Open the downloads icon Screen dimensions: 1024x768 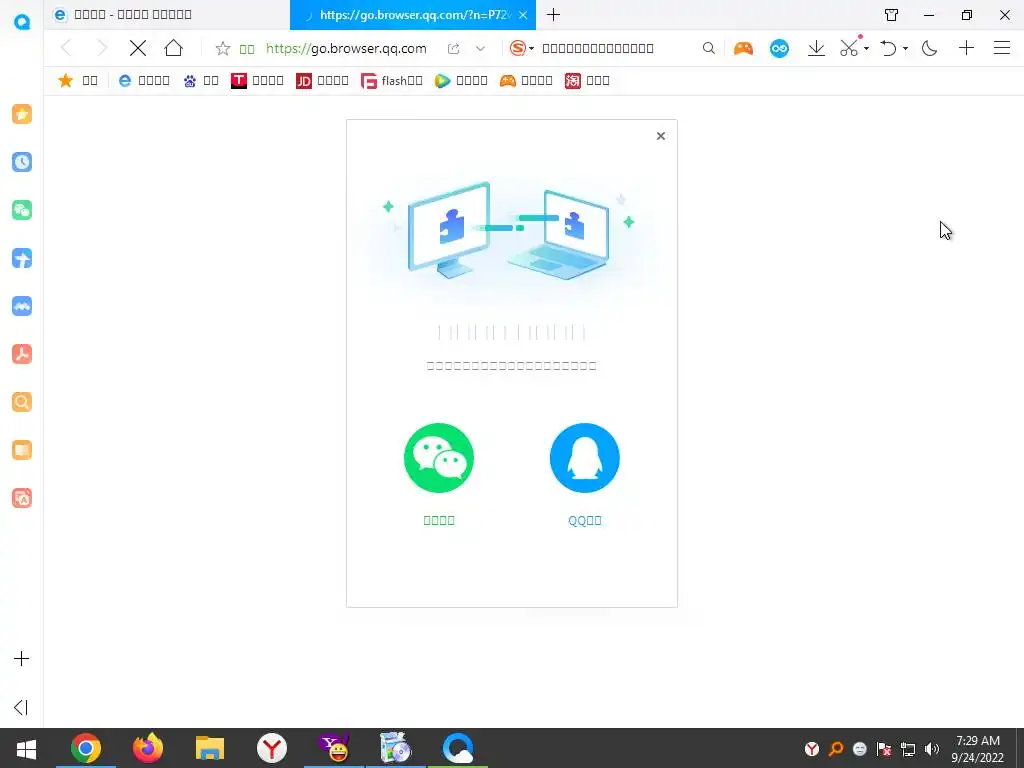tap(816, 48)
